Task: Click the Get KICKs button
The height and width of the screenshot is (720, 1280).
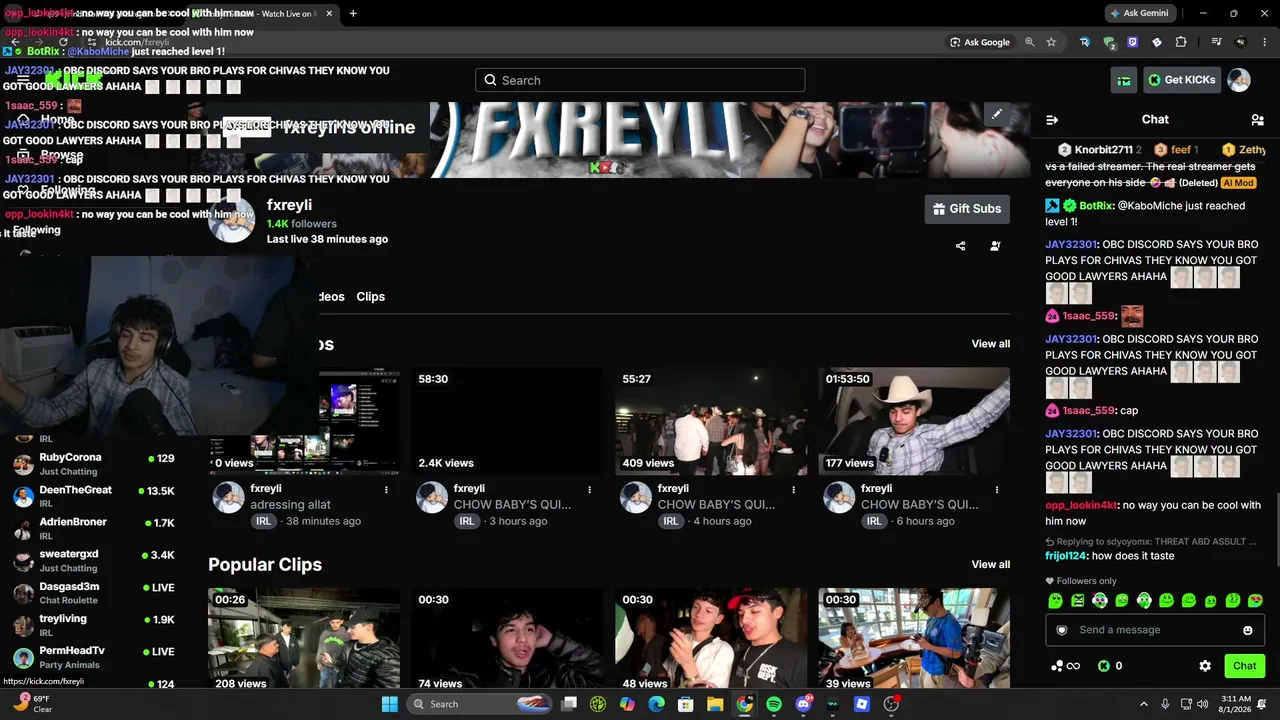Action: (x=1182, y=80)
